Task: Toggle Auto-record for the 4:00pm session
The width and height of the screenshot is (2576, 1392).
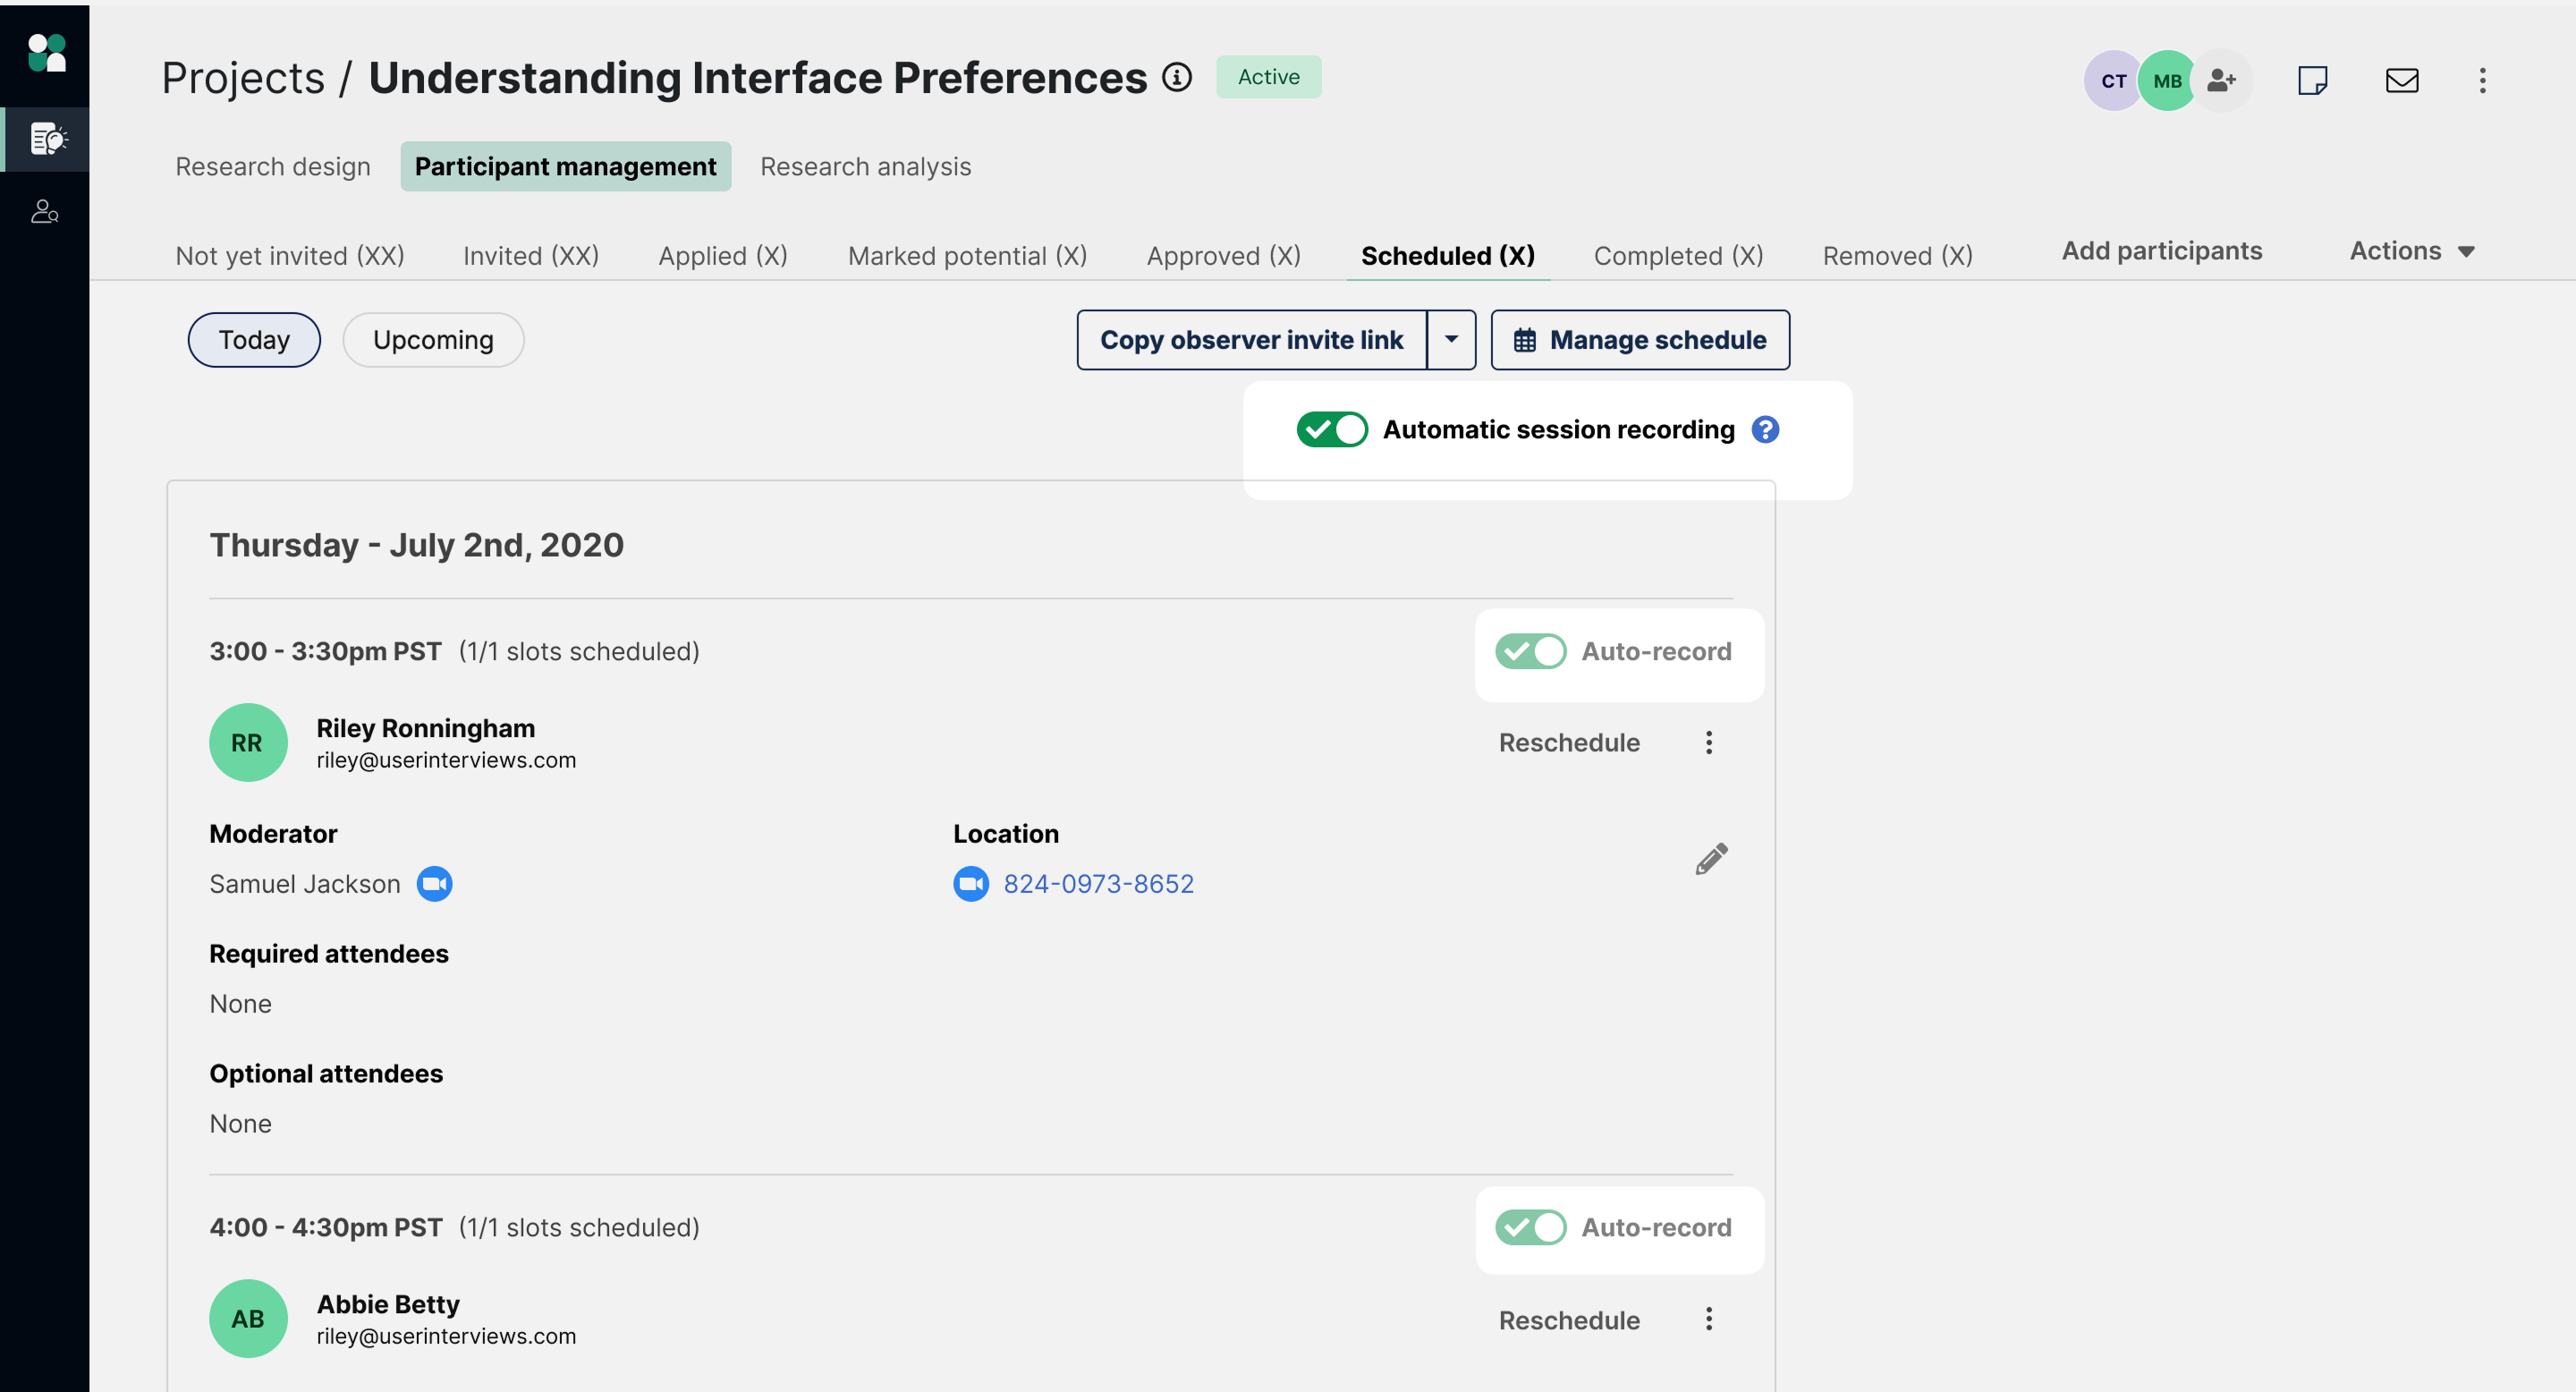Action: coord(1530,1227)
